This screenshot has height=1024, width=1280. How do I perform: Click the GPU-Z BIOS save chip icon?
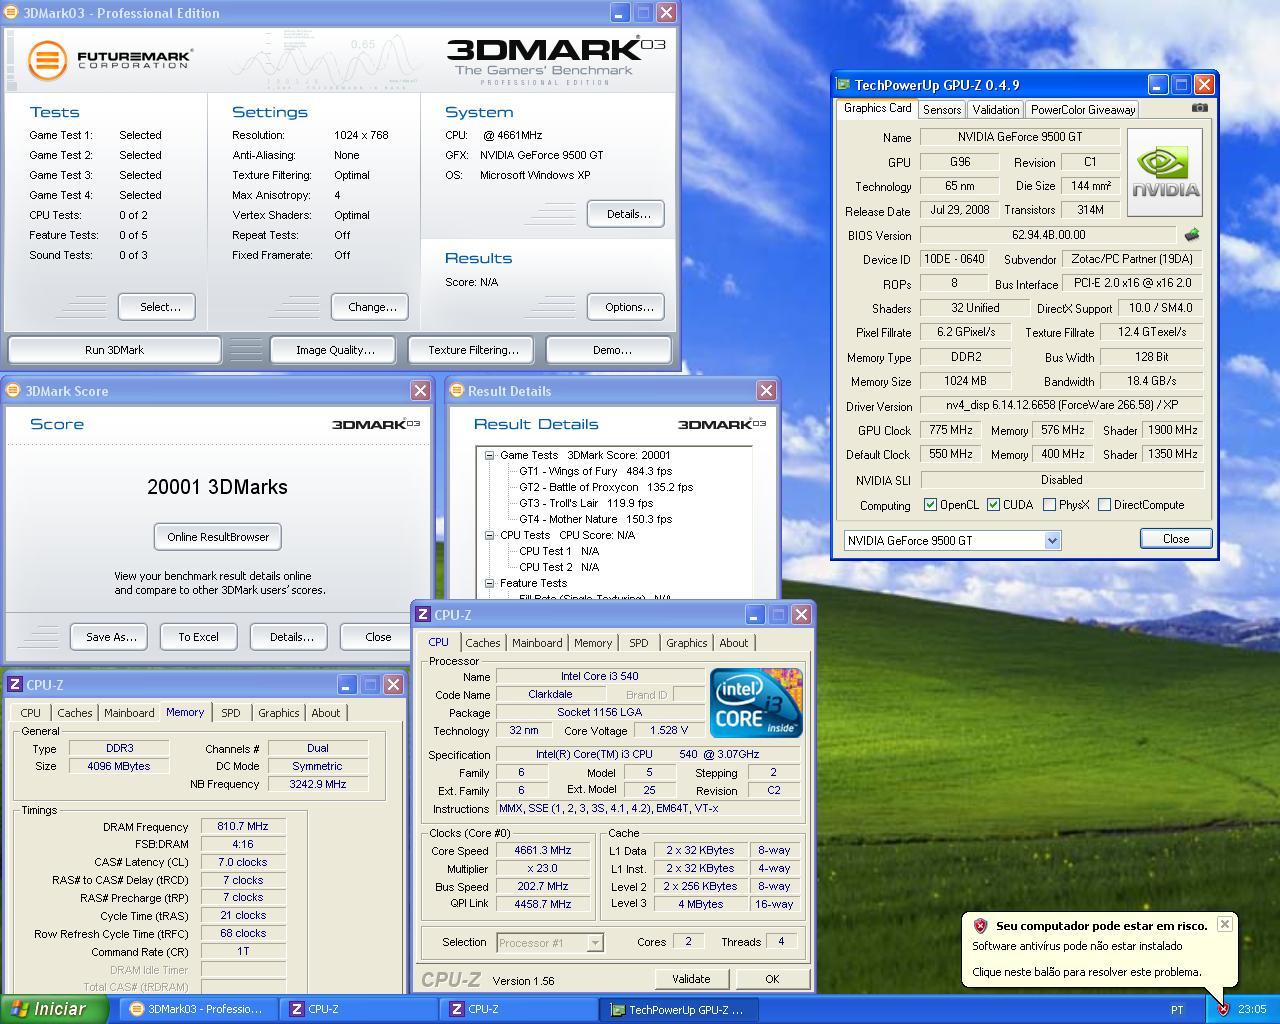1191,235
